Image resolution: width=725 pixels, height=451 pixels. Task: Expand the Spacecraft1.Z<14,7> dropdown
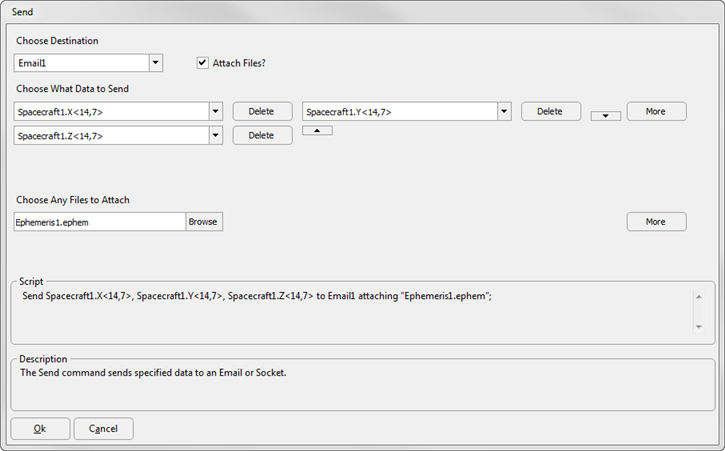click(x=215, y=136)
